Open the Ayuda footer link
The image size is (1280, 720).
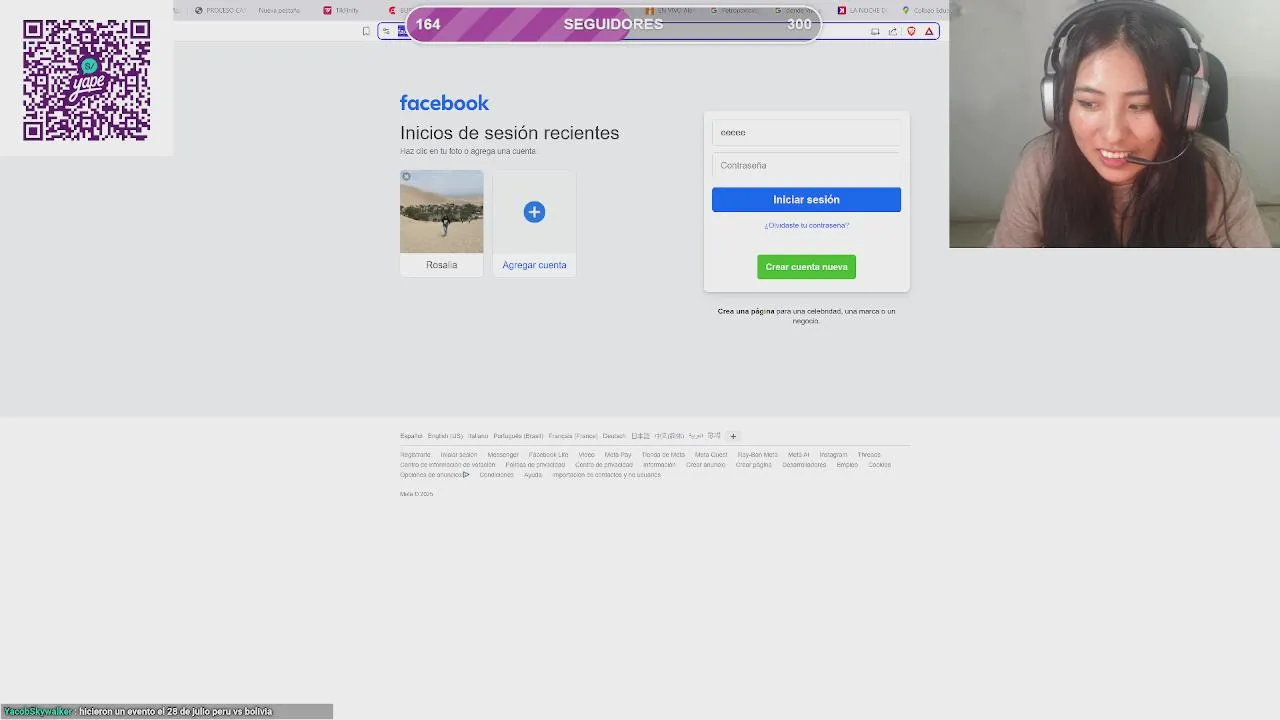(x=533, y=475)
